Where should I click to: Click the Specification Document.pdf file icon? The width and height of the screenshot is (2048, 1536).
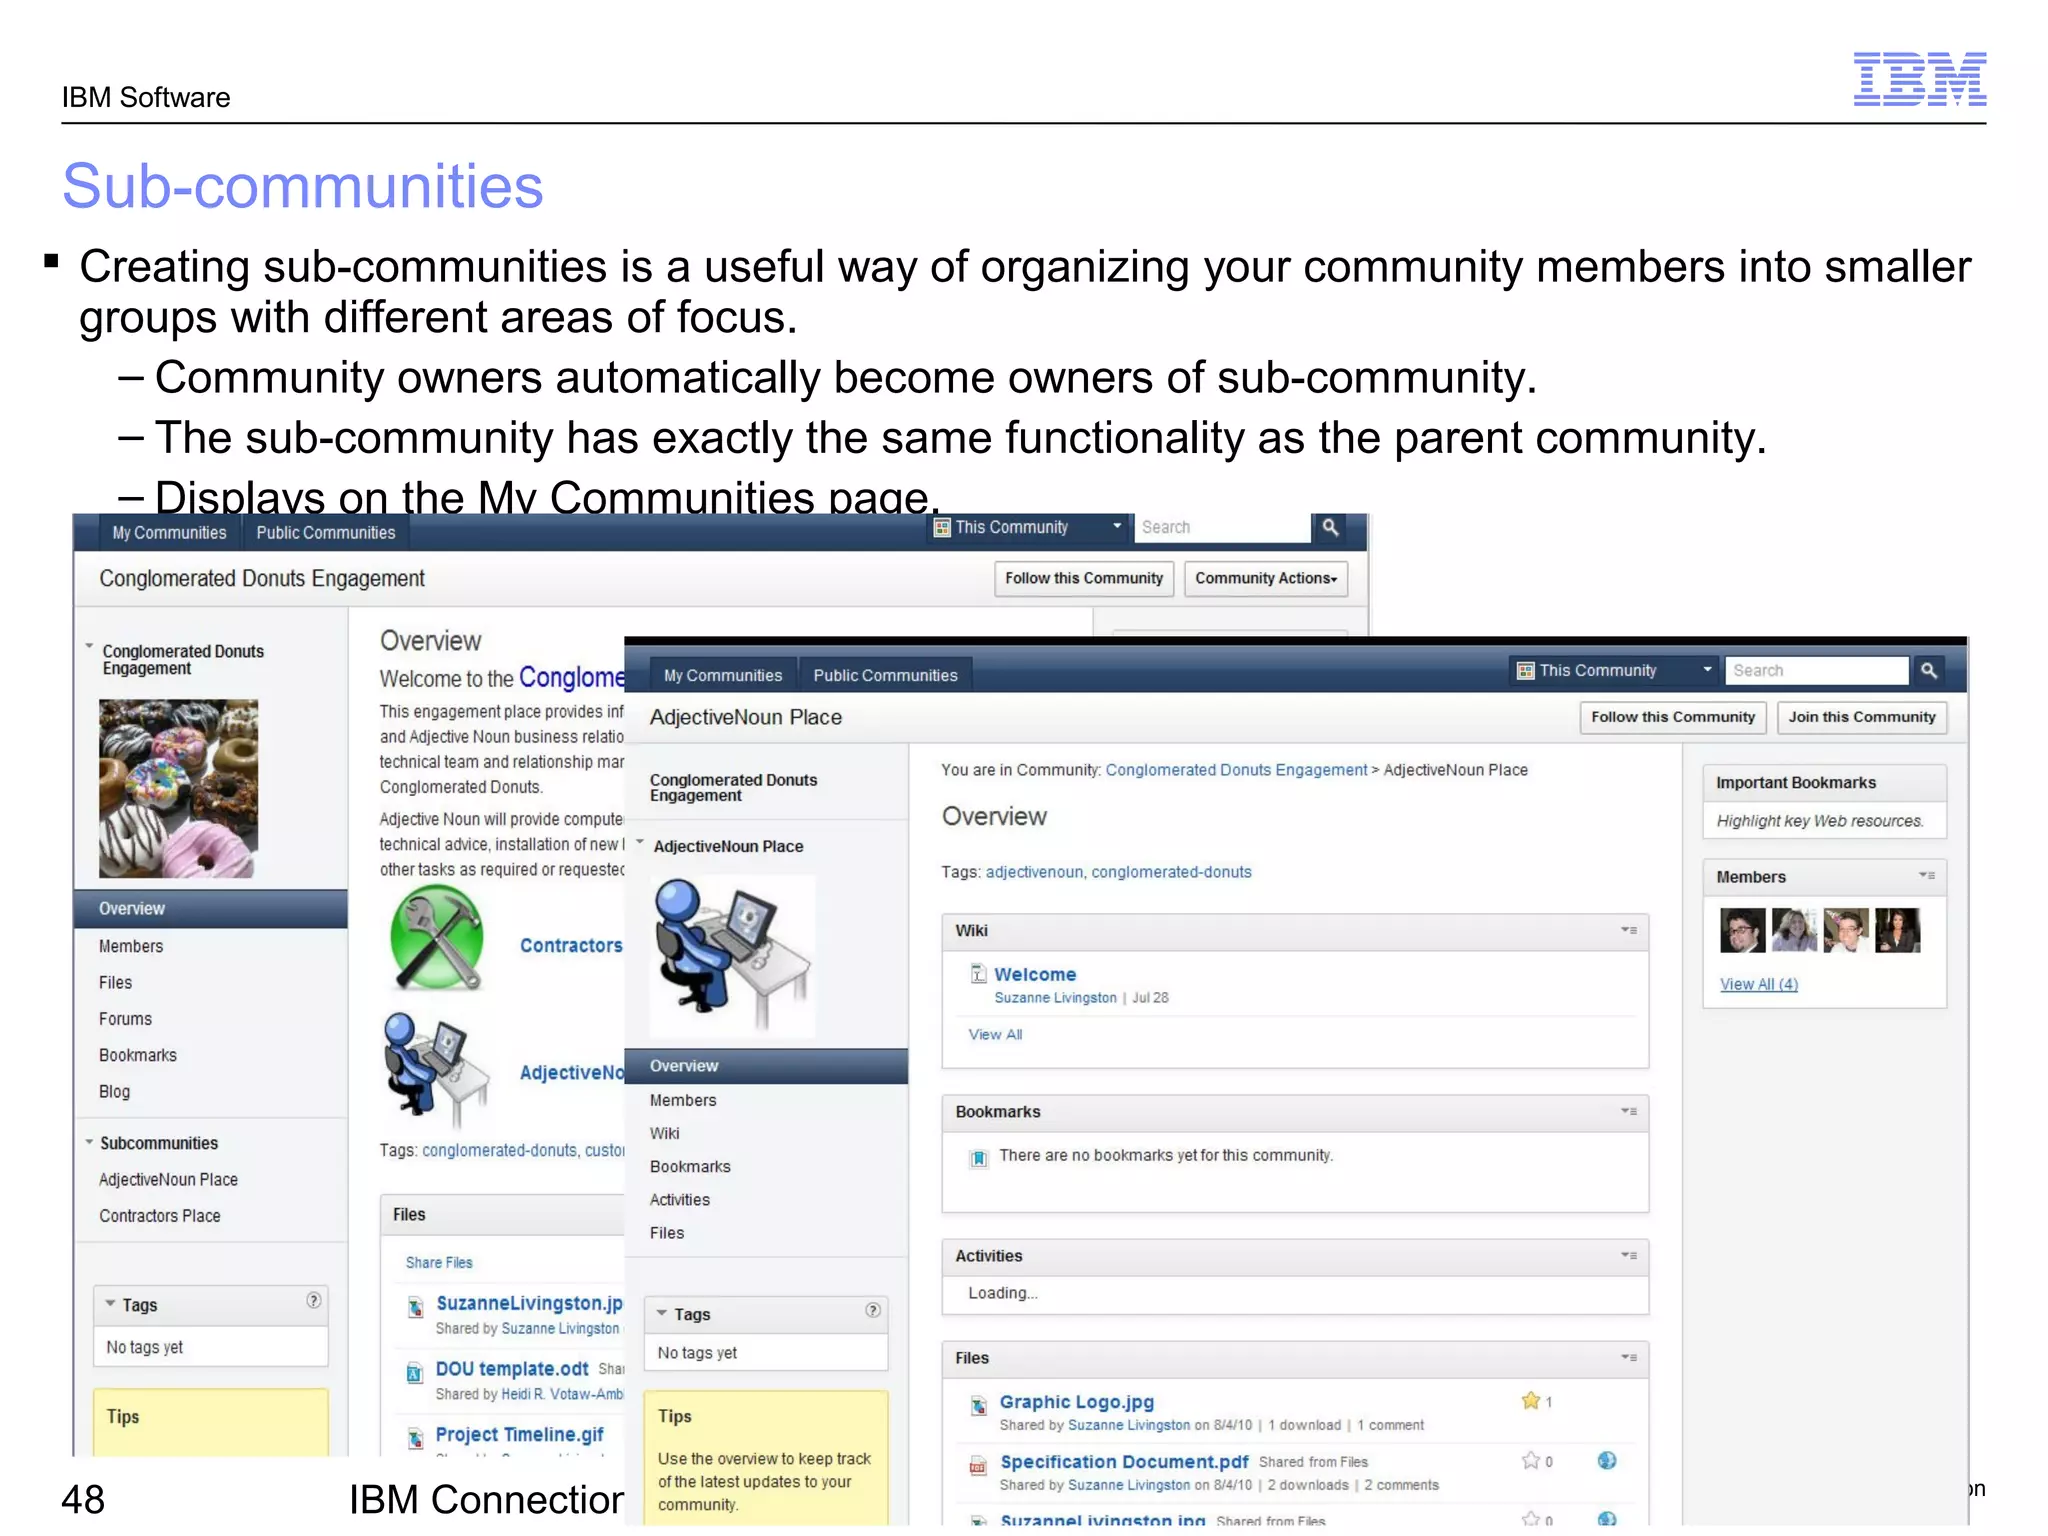tap(978, 1466)
